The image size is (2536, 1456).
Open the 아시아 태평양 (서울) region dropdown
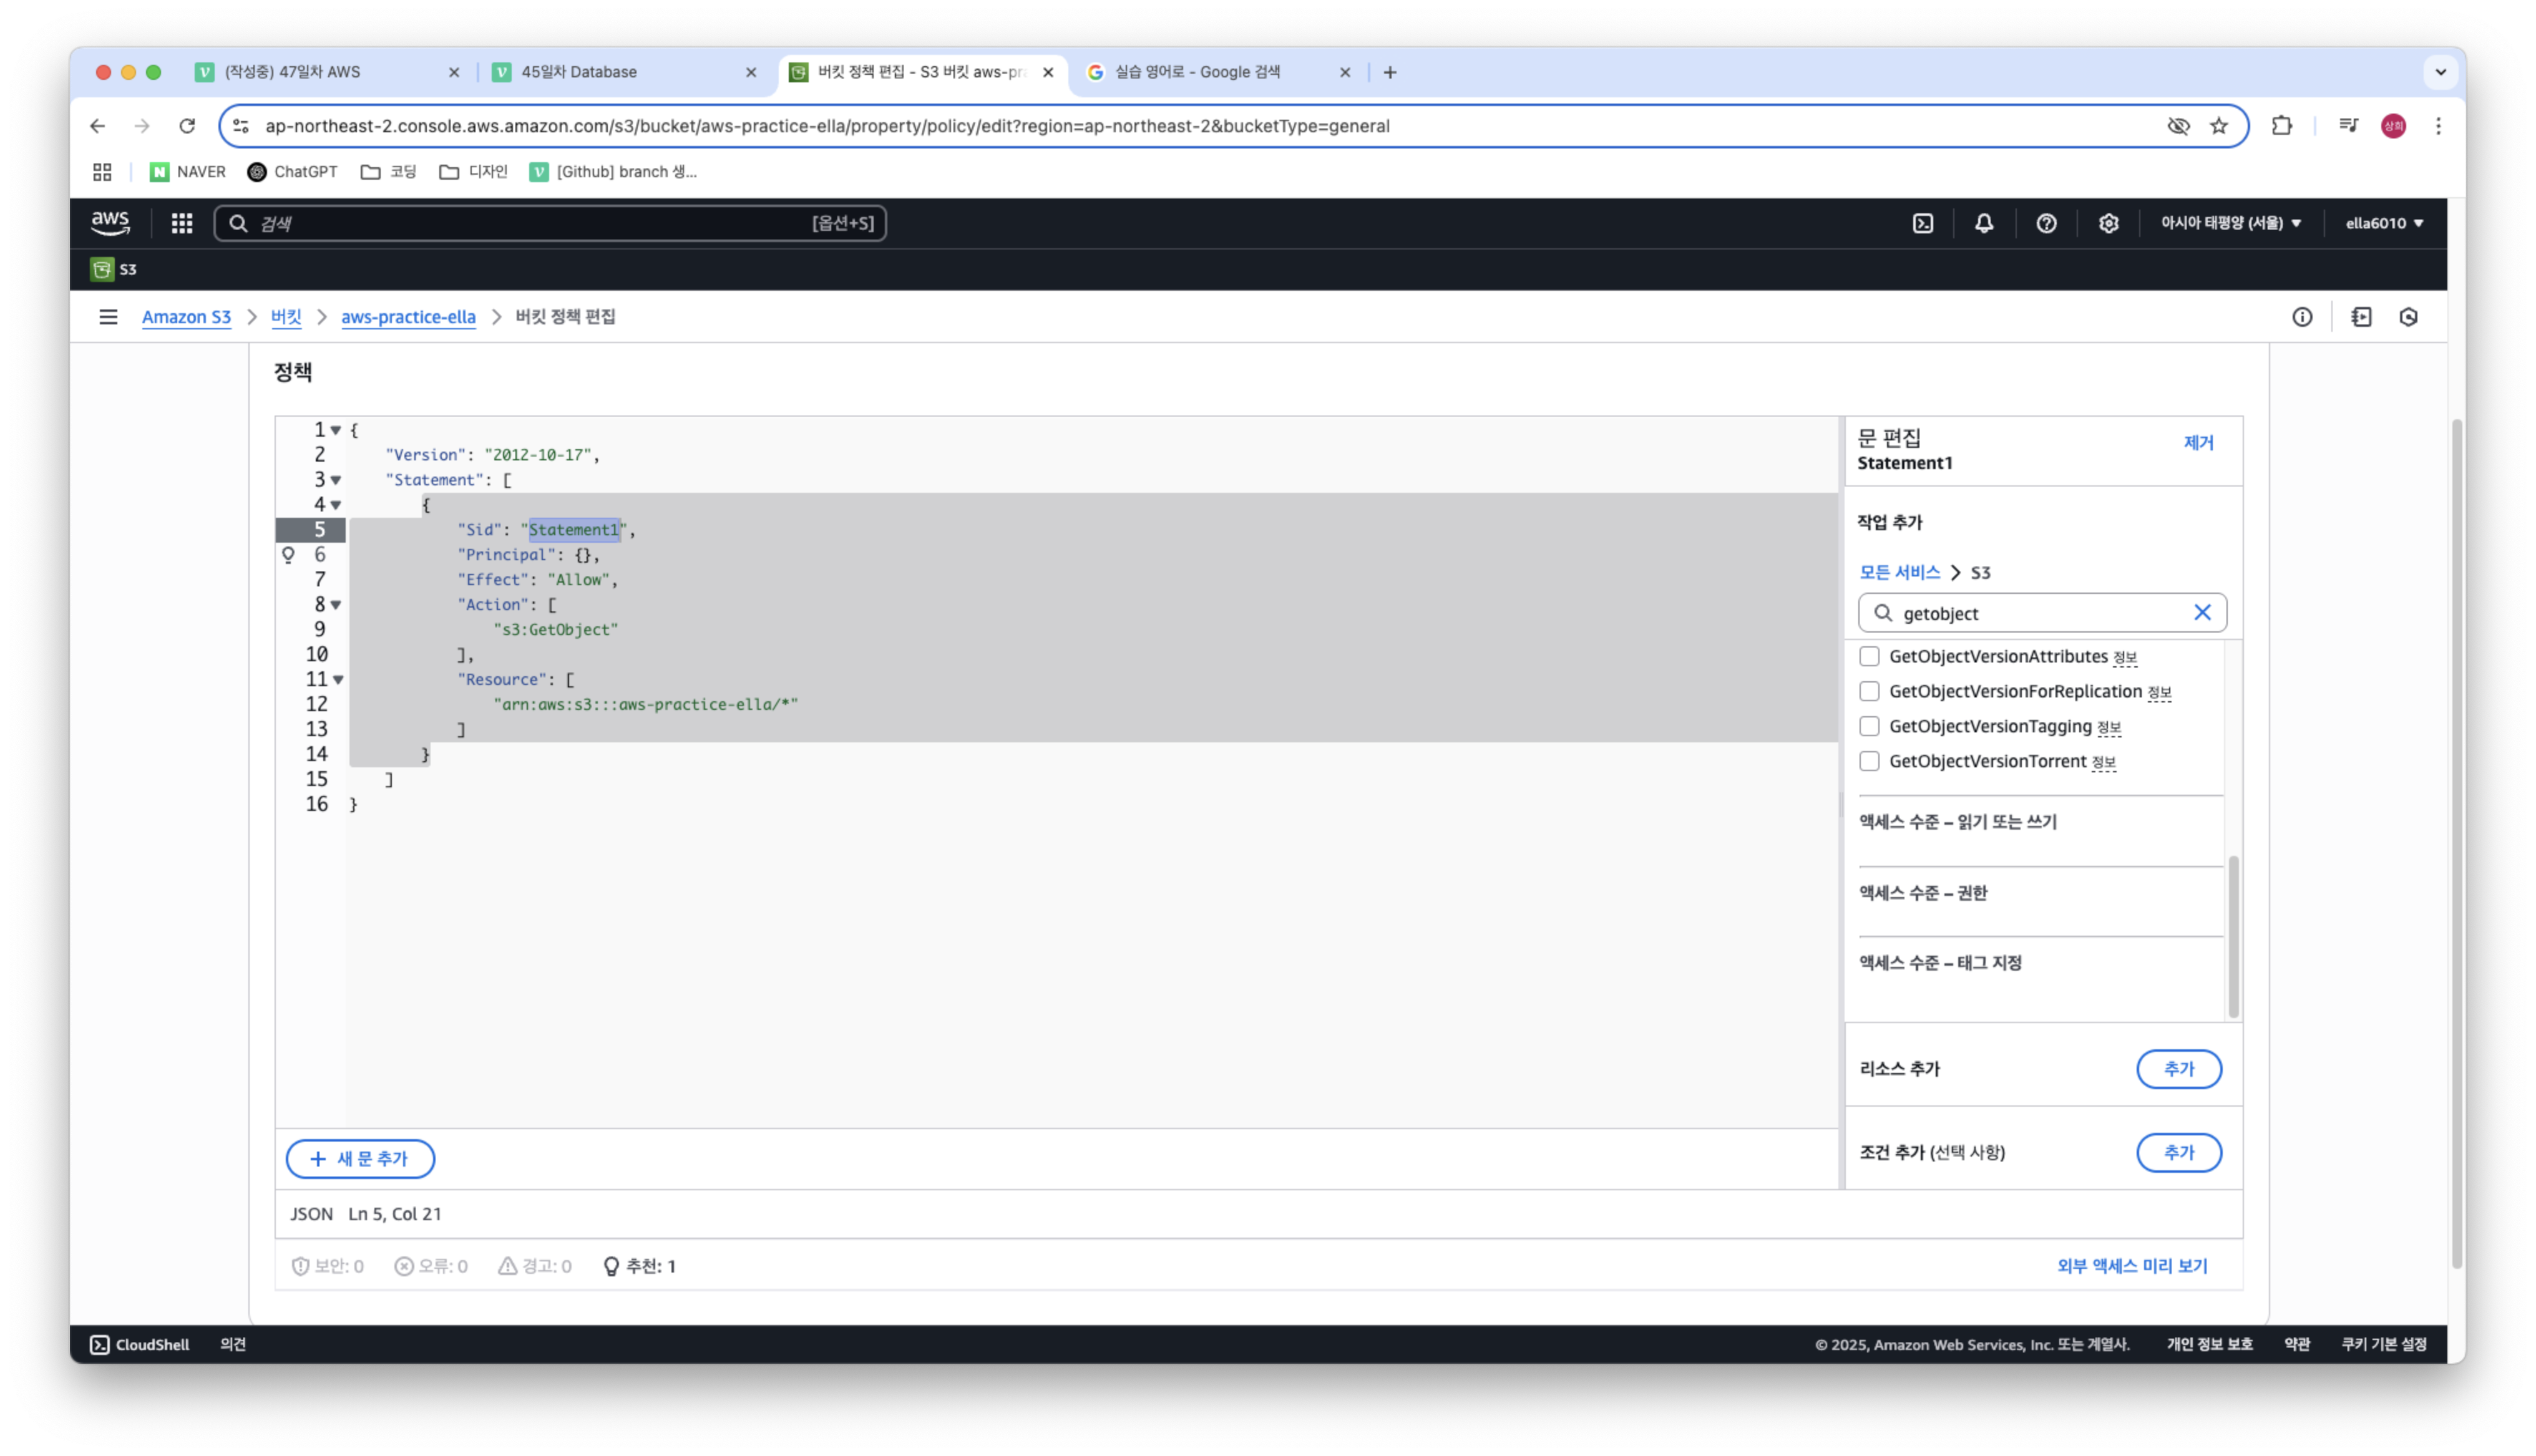click(2230, 223)
